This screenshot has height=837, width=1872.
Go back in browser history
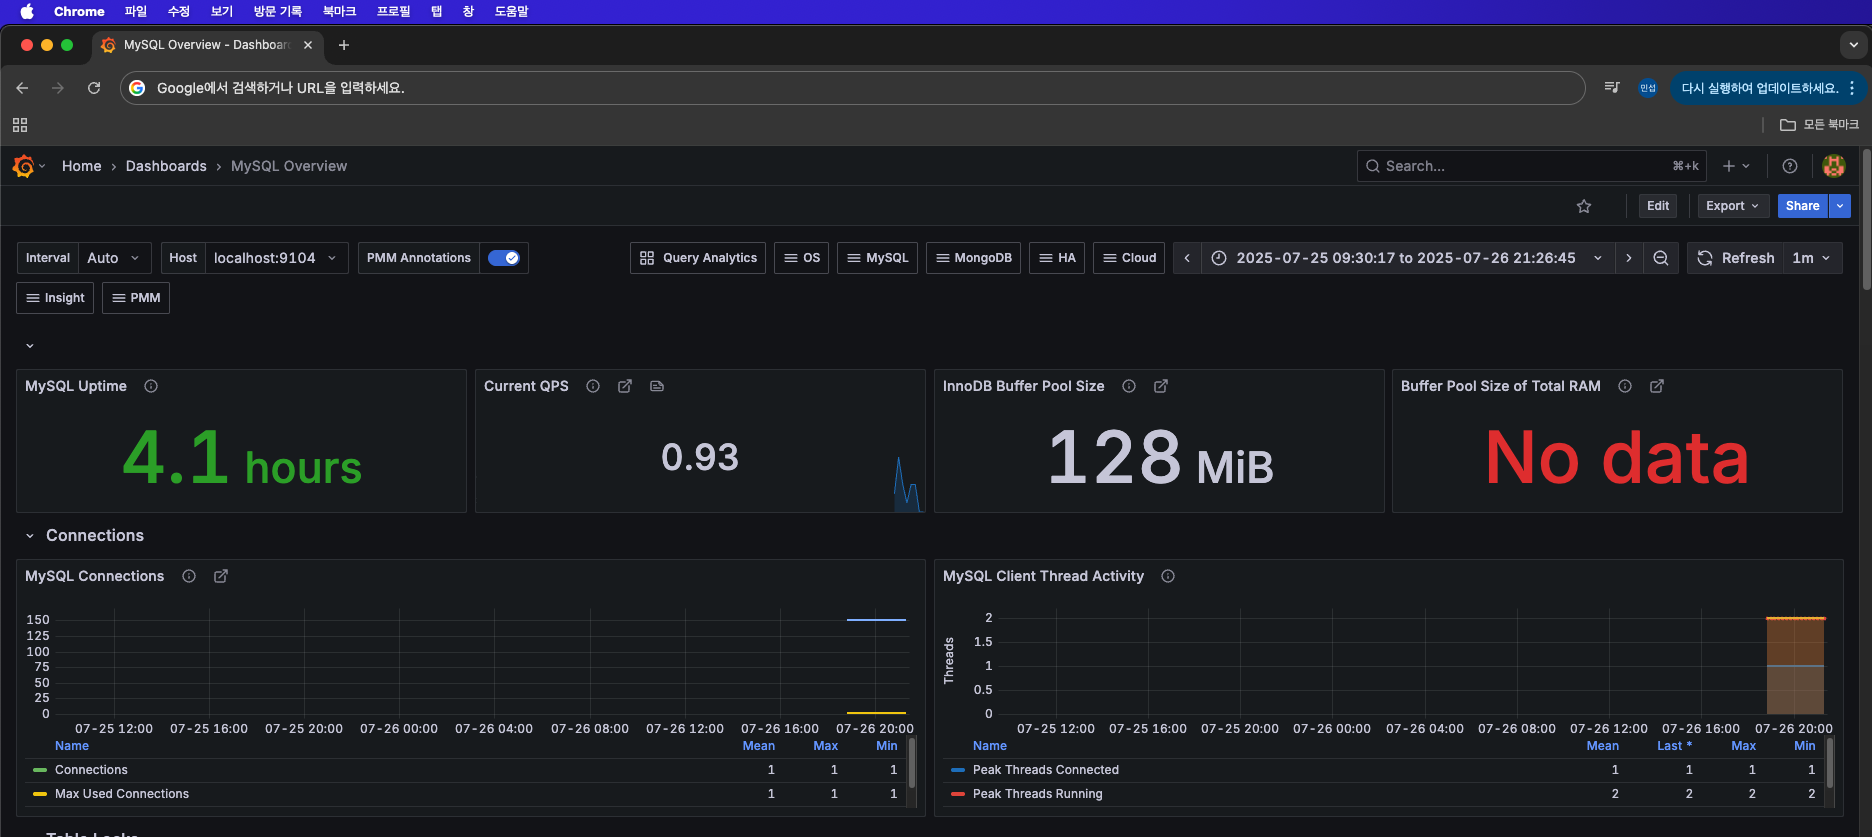[22, 88]
